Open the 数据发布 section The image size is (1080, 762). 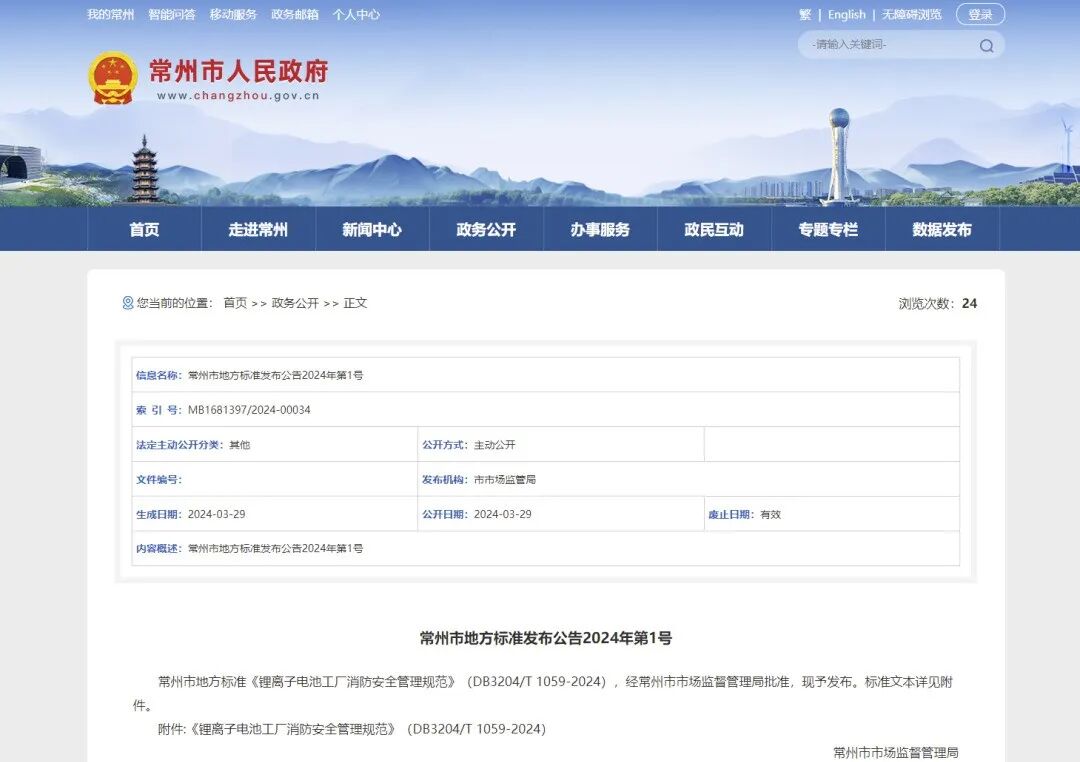941,229
